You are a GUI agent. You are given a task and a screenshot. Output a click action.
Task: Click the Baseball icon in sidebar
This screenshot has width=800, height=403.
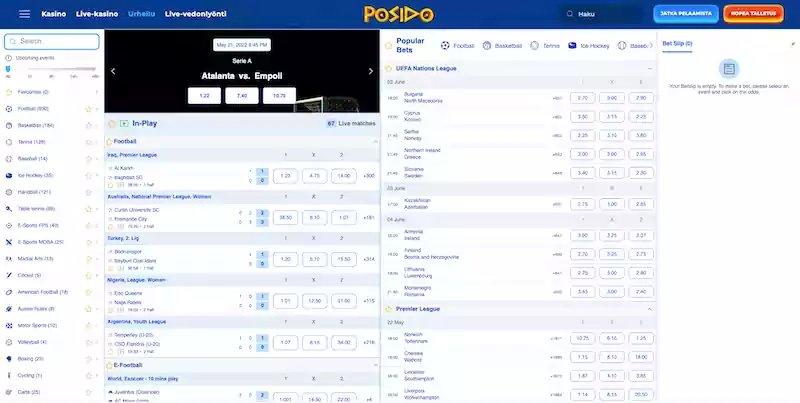[9, 159]
